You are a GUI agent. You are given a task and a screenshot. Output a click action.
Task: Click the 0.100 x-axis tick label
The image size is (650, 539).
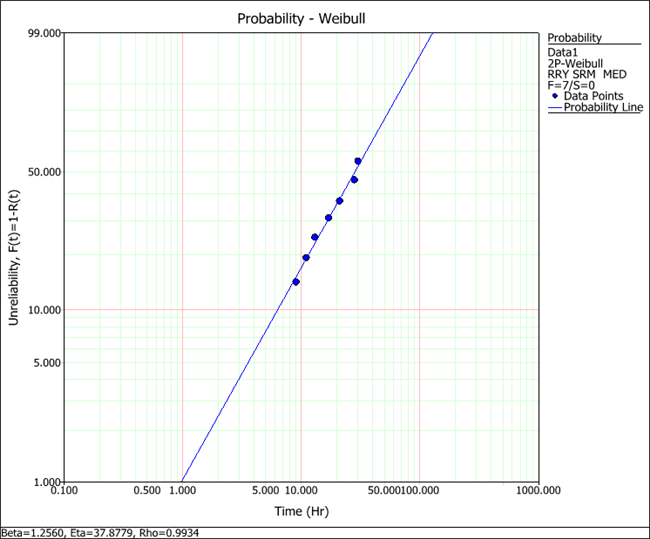coord(63,492)
